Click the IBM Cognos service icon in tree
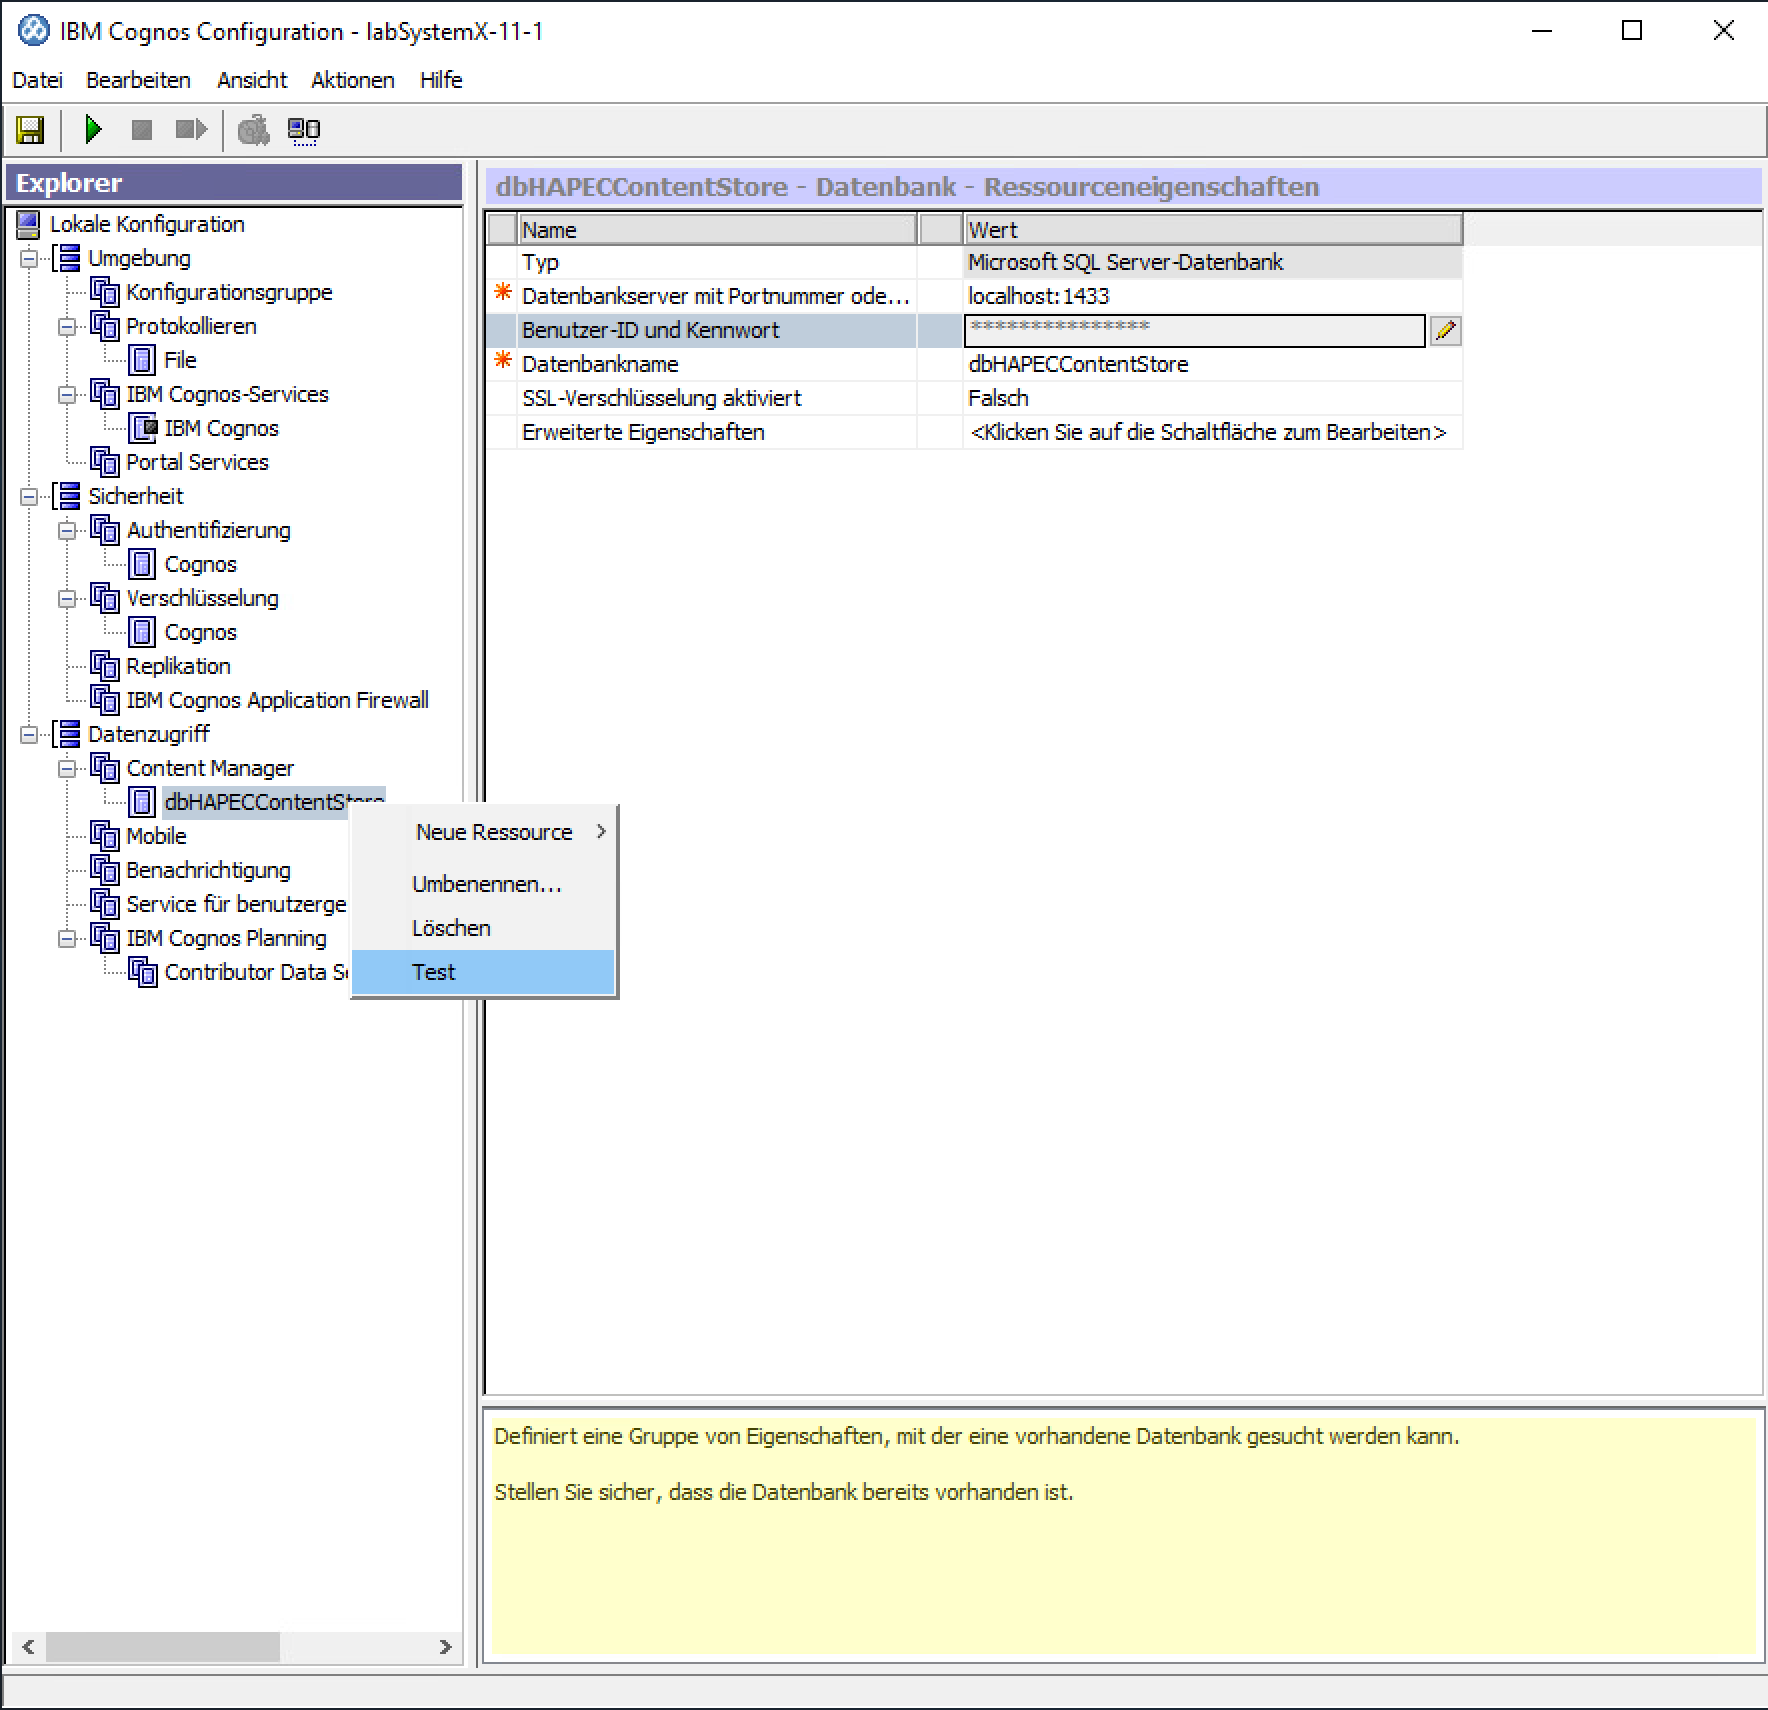Screen dimensions: 1768x1710 click(x=143, y=428)
